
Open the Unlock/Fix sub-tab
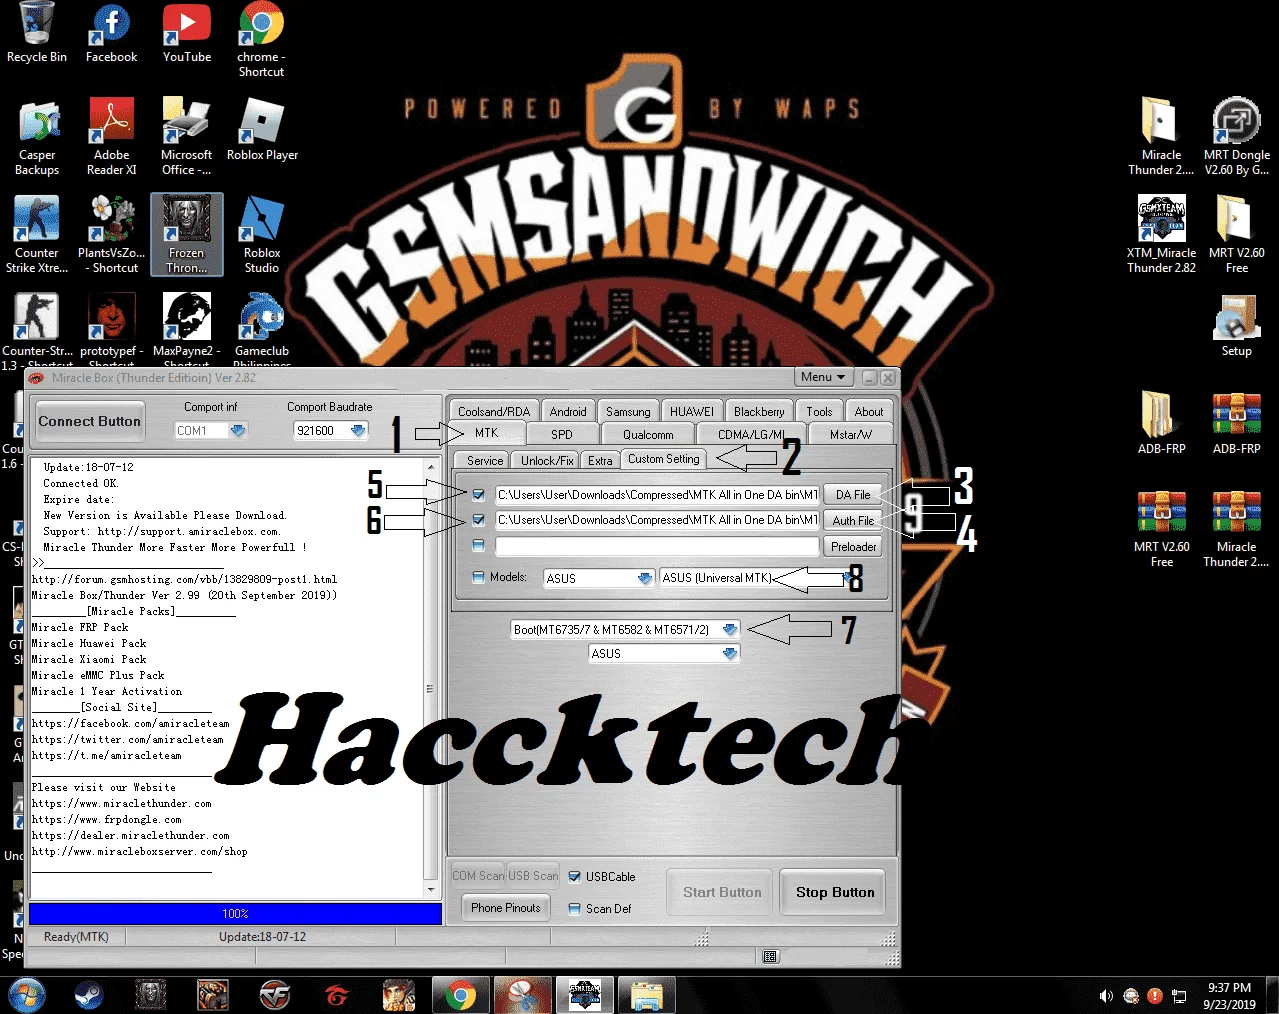pyautogui.click(x=547, y=461)
